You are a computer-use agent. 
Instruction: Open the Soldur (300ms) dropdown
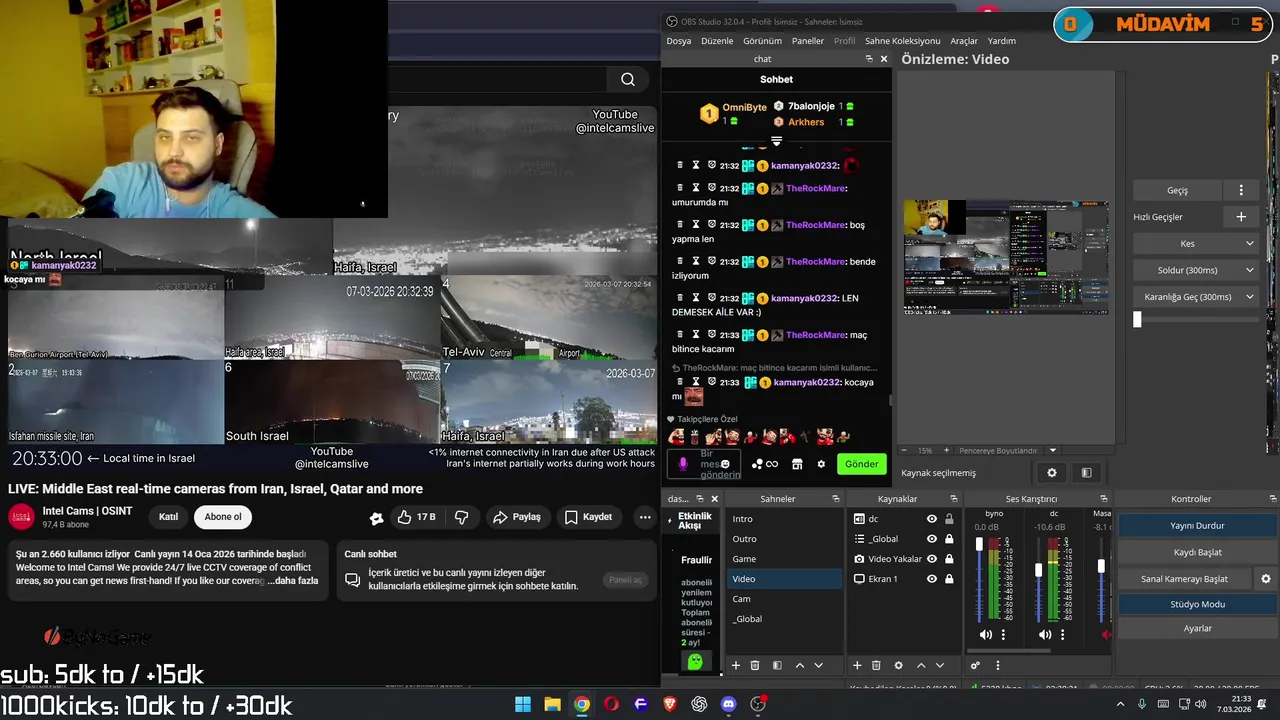coord(1196,270)
